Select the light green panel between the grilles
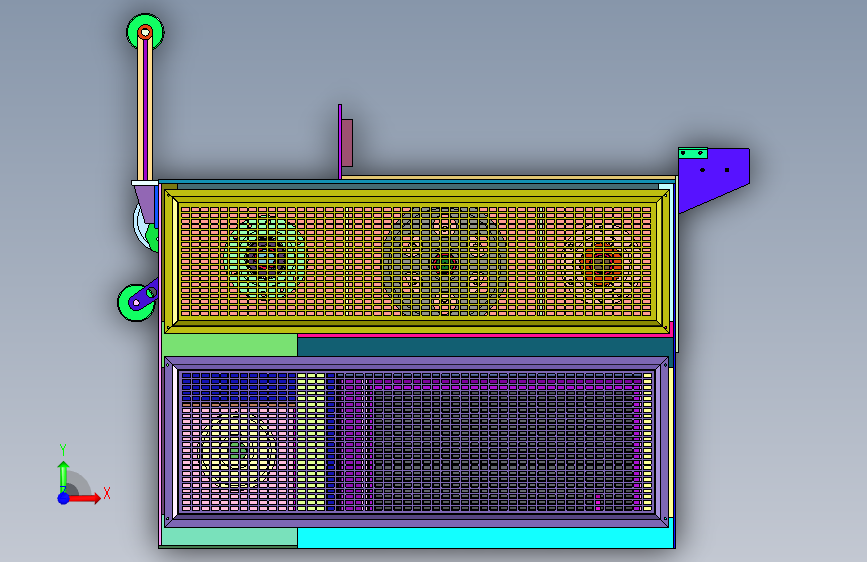Screen dimensions: 867x562 230,345
